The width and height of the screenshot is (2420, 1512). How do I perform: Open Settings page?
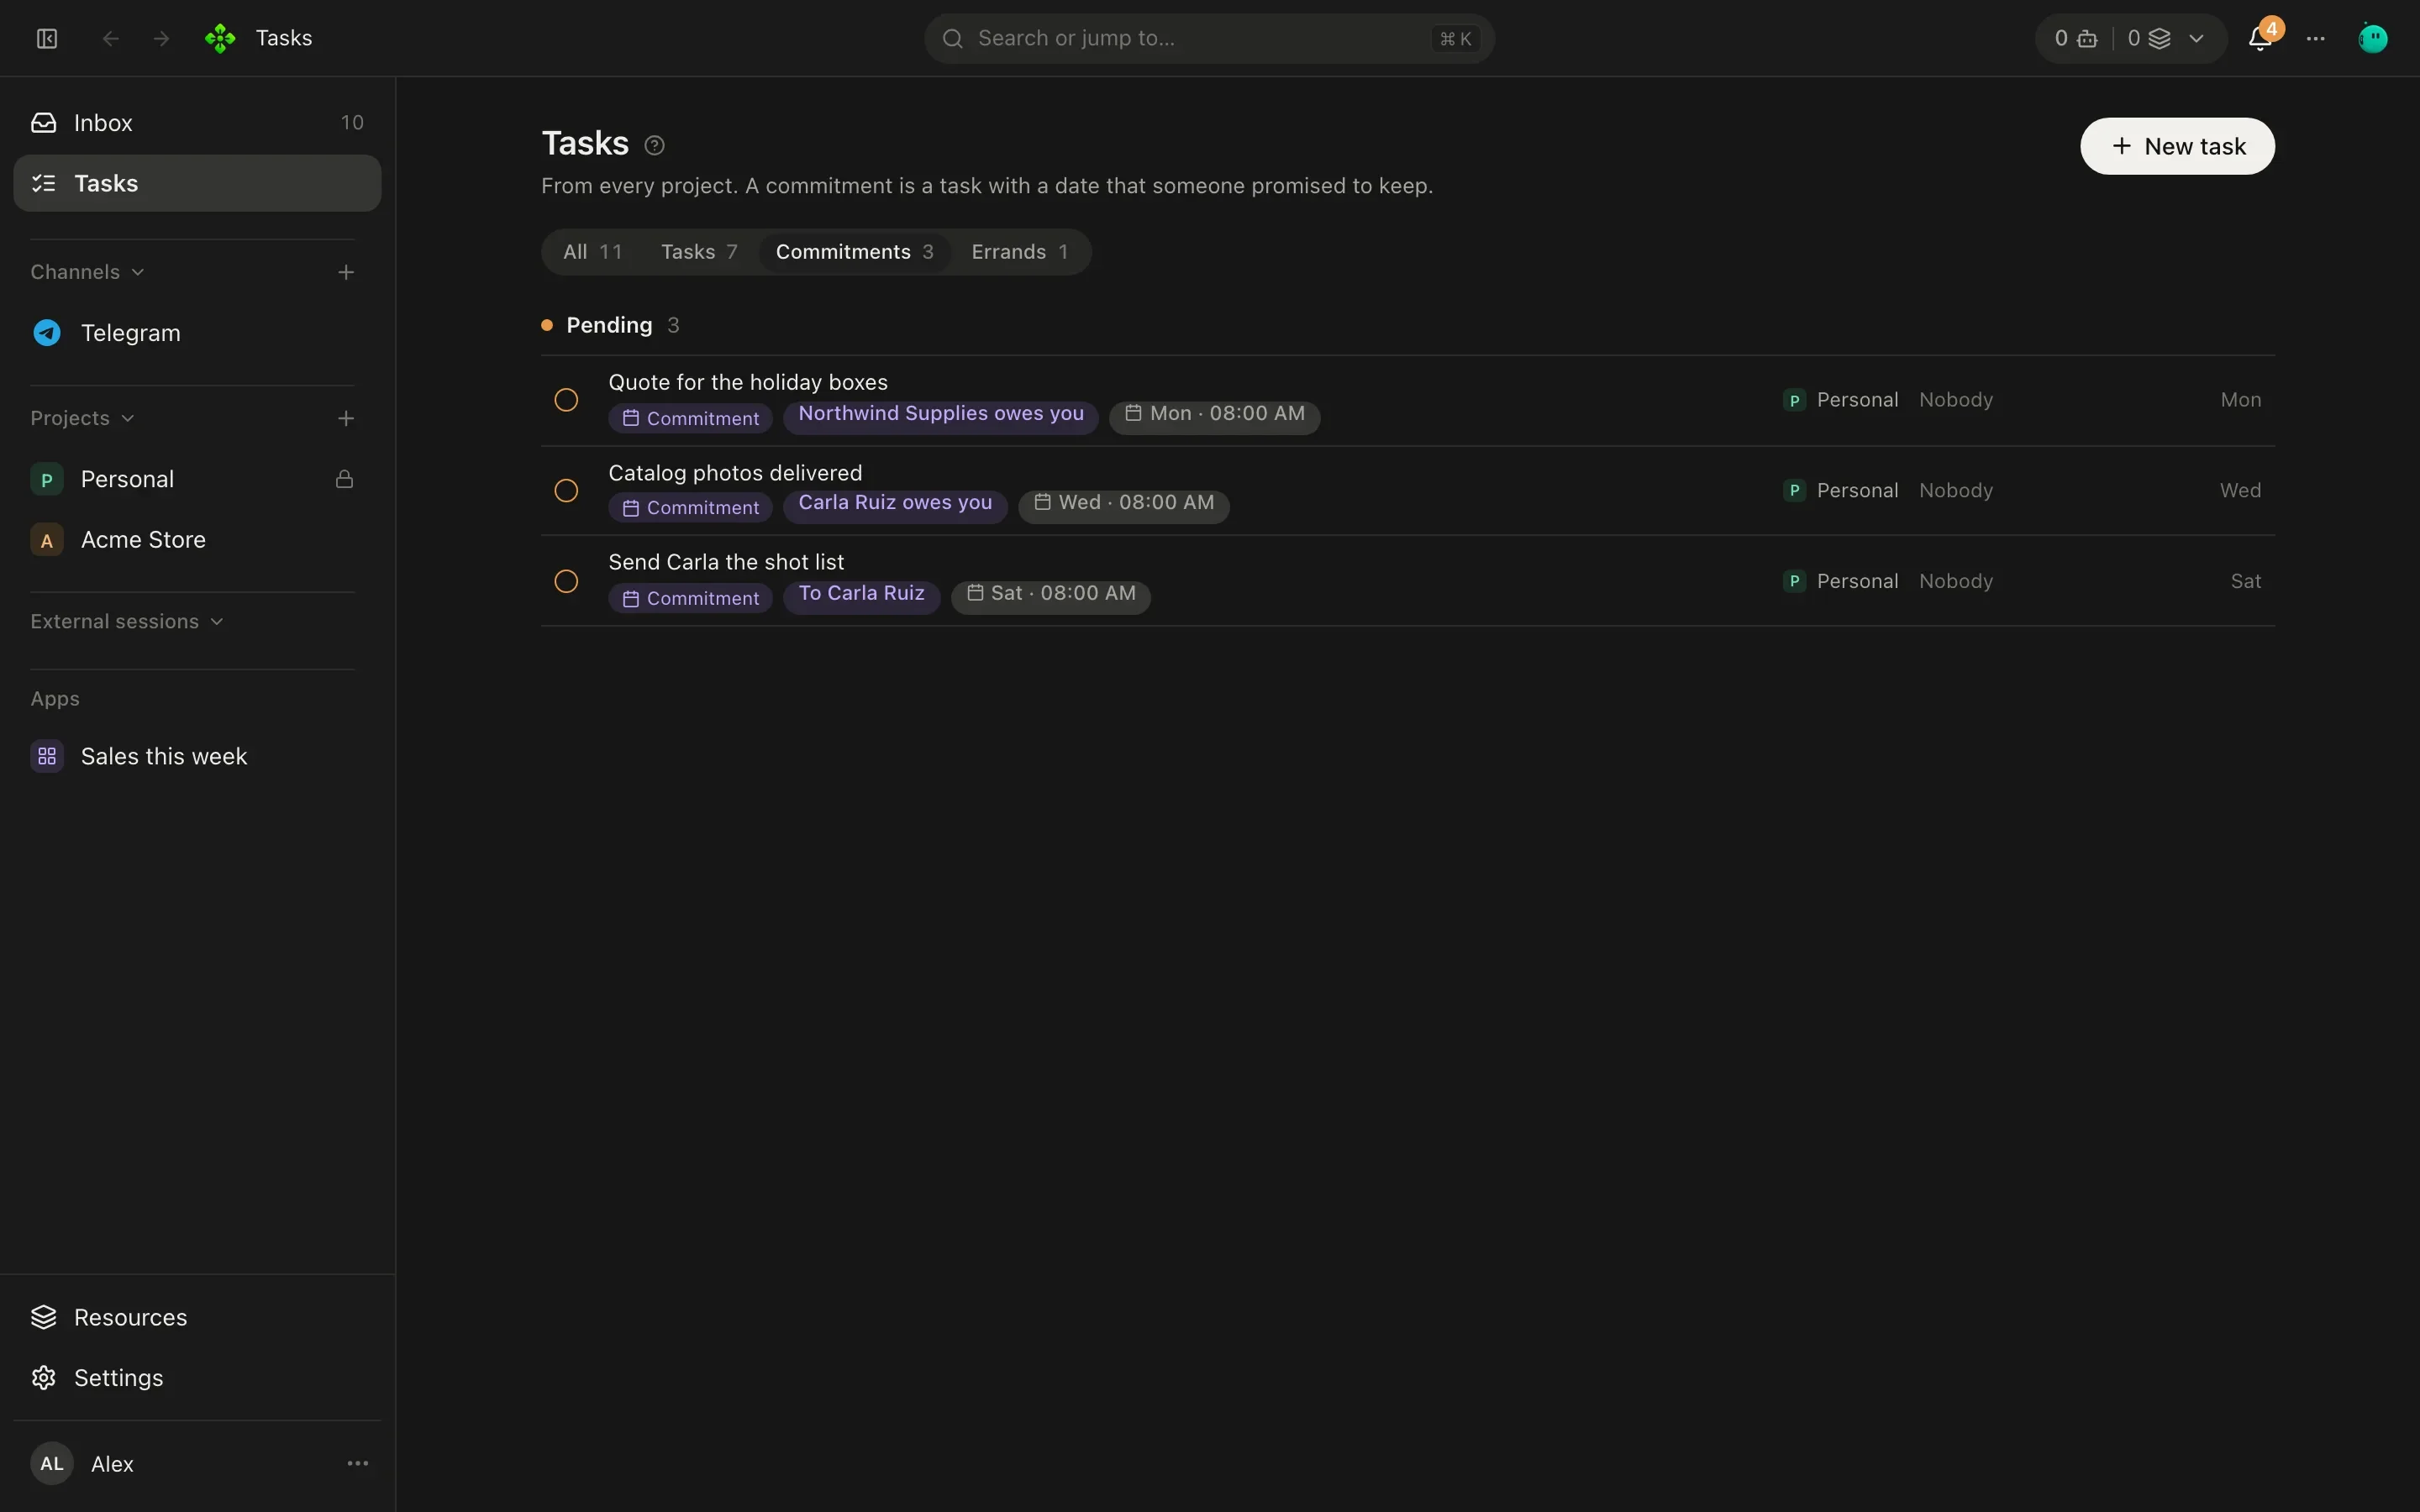click(197, 1377)
